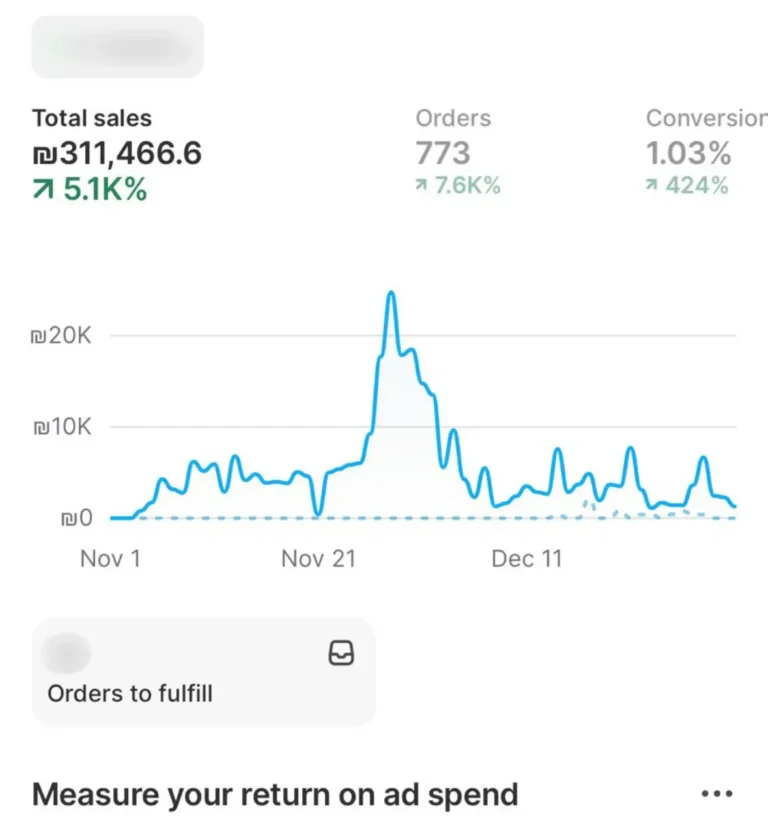Click the highest peak on the sales chart

[391, 293]
